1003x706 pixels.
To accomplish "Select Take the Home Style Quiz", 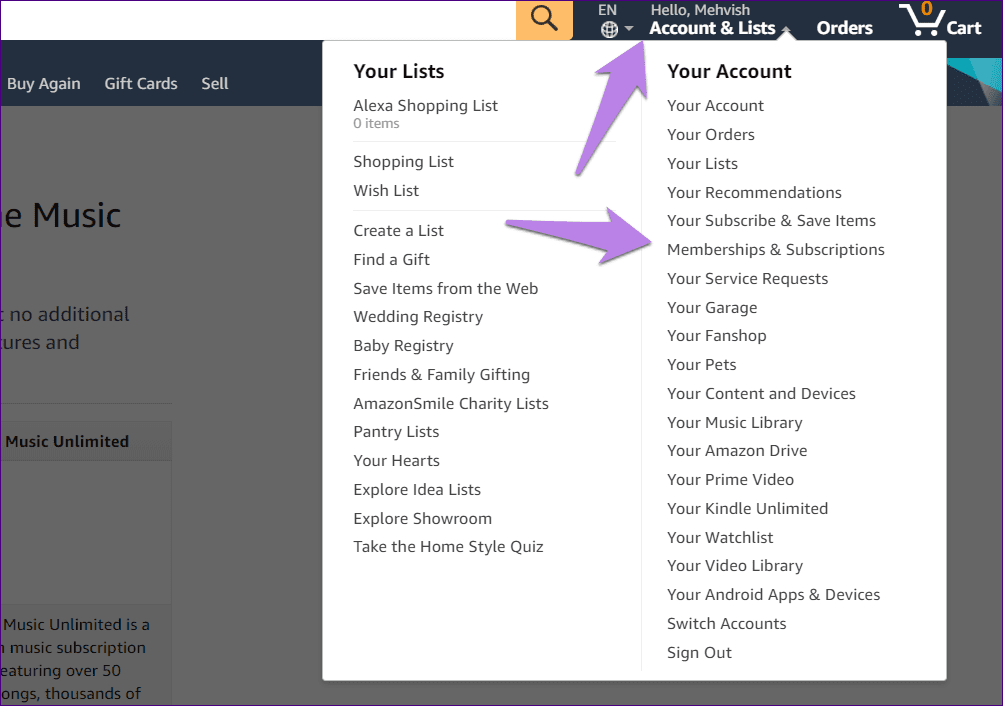I will click(x=448, y=547).
